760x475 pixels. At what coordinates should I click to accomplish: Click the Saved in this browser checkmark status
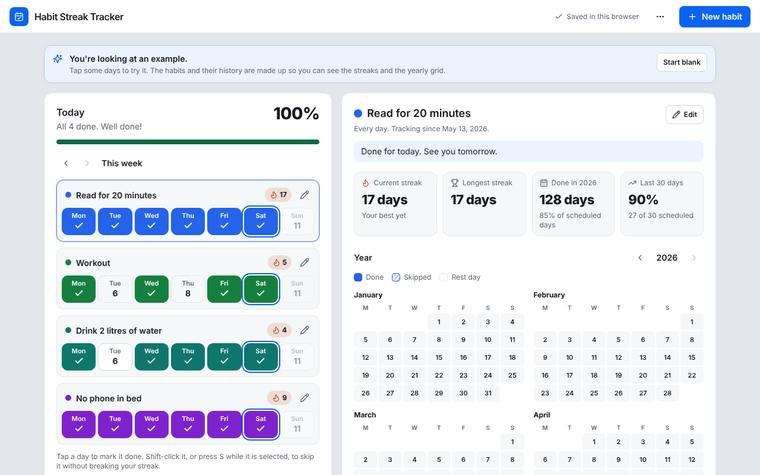click(x=597, y=16)
